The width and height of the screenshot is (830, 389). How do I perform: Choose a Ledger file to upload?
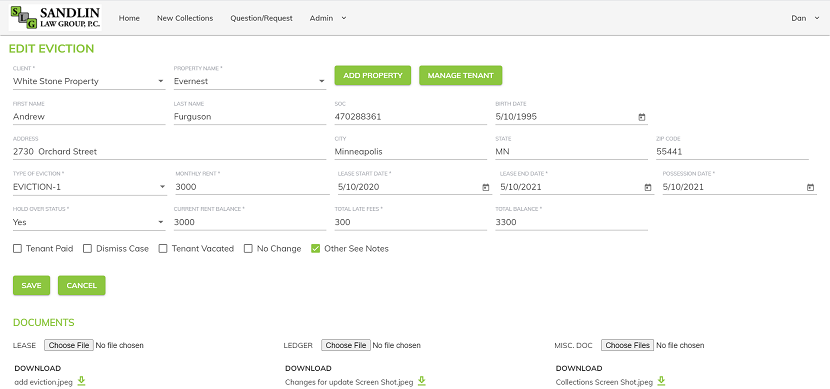click(x=346, y=345)
